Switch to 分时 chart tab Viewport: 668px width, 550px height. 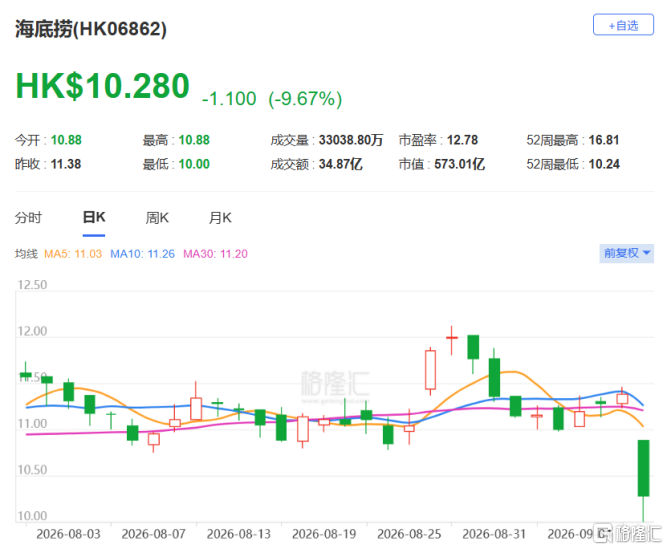(28, 218)
